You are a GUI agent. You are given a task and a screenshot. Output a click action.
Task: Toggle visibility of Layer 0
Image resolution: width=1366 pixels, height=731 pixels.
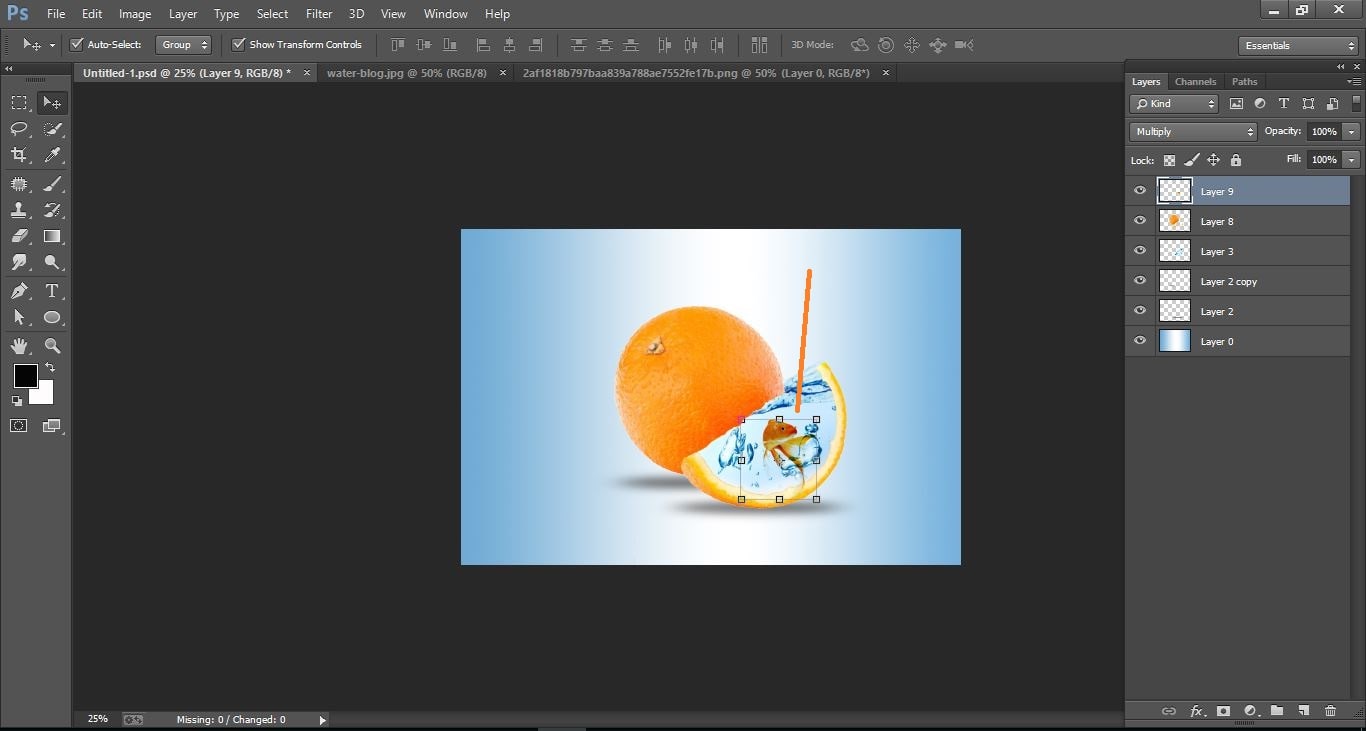tap(1139, 341)
